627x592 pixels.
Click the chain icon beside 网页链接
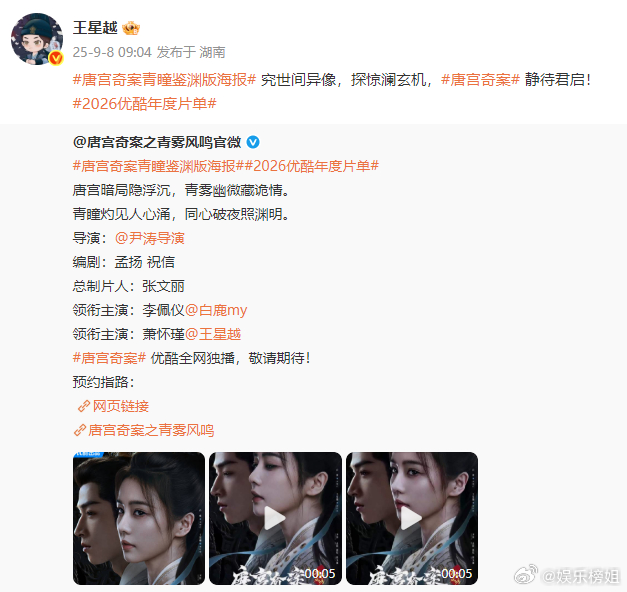click(x=84, y=406)
